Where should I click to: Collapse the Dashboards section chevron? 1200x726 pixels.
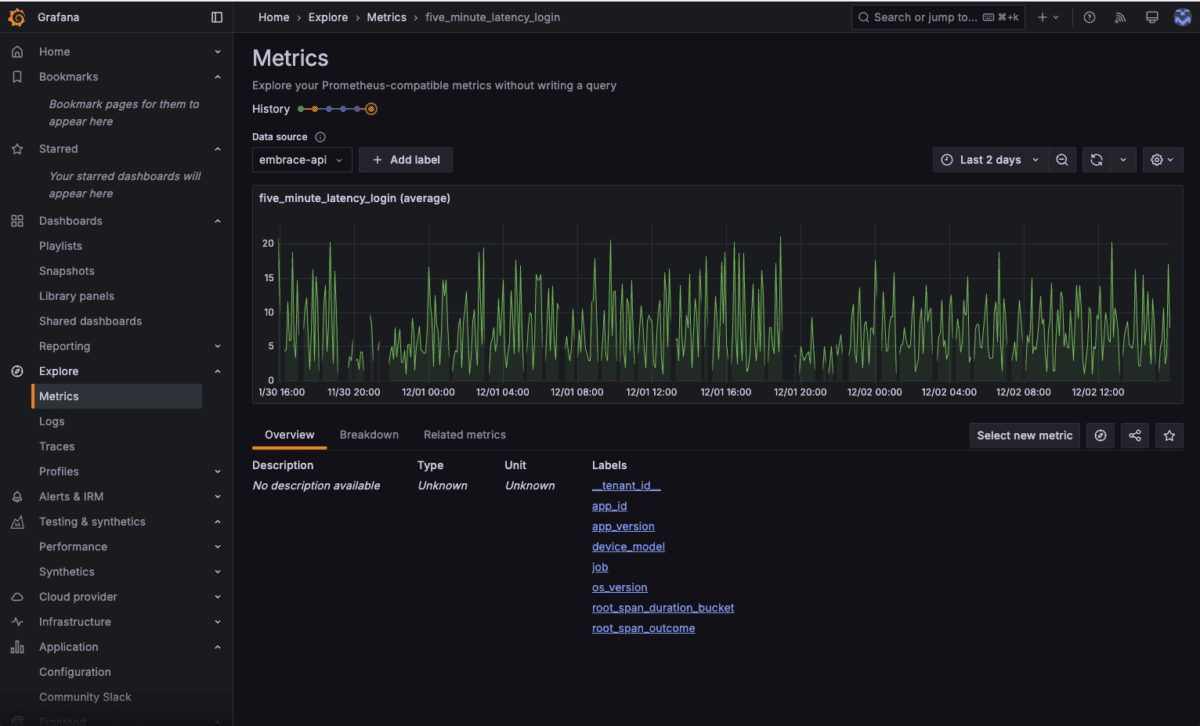(218, 221)
